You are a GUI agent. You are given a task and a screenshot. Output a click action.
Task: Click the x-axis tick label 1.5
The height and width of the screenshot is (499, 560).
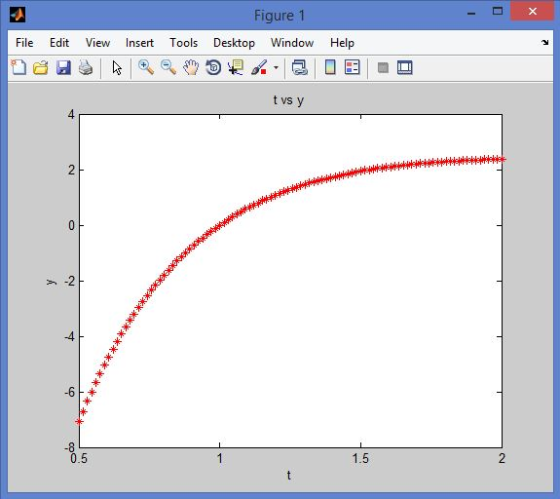pos(360,458)
